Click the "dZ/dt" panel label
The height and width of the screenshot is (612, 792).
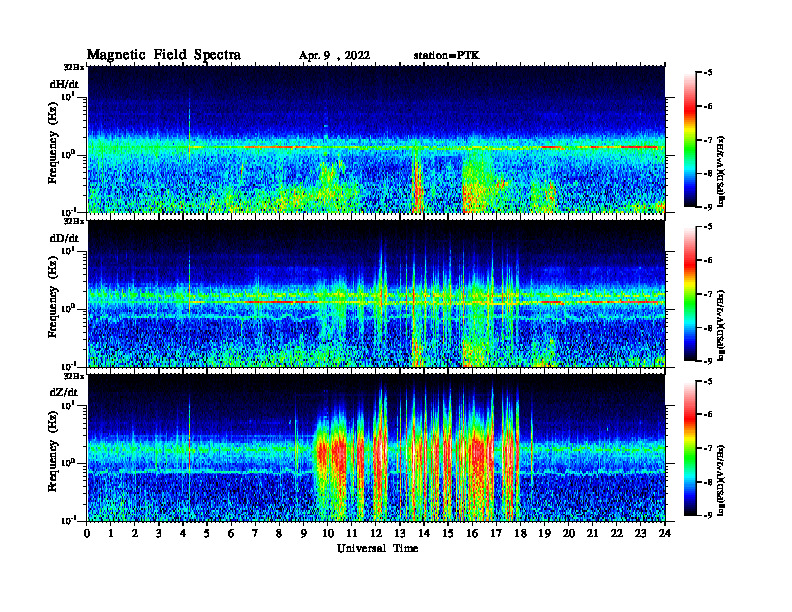coord(64,392)
